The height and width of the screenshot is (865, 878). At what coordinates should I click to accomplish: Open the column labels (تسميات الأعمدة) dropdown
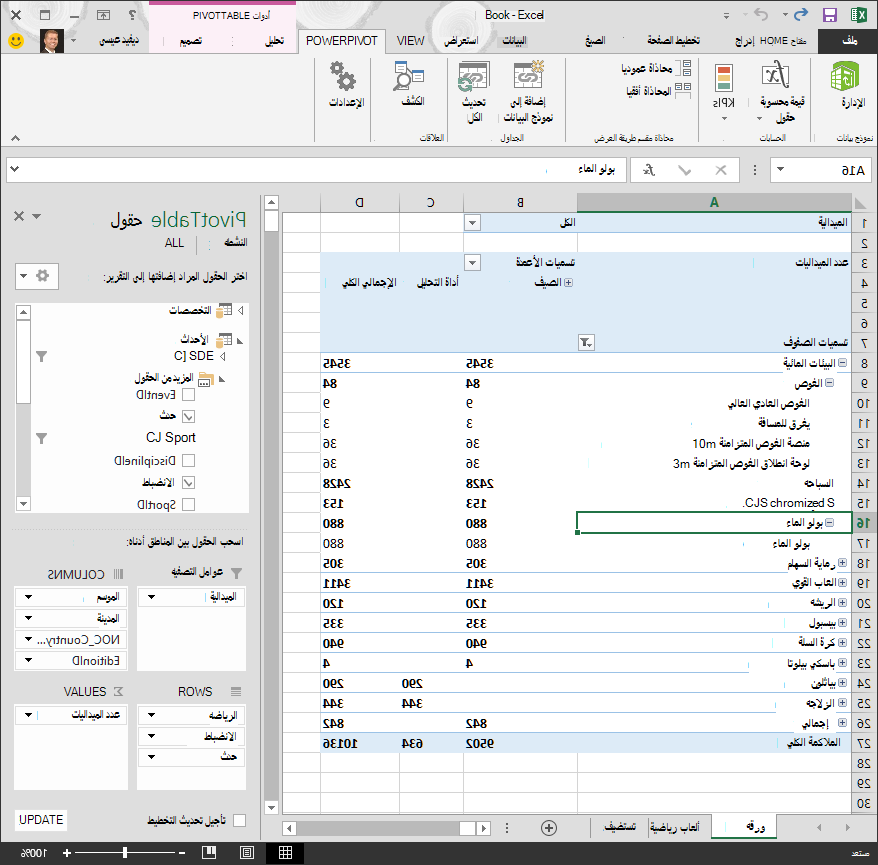click(473, 263)
